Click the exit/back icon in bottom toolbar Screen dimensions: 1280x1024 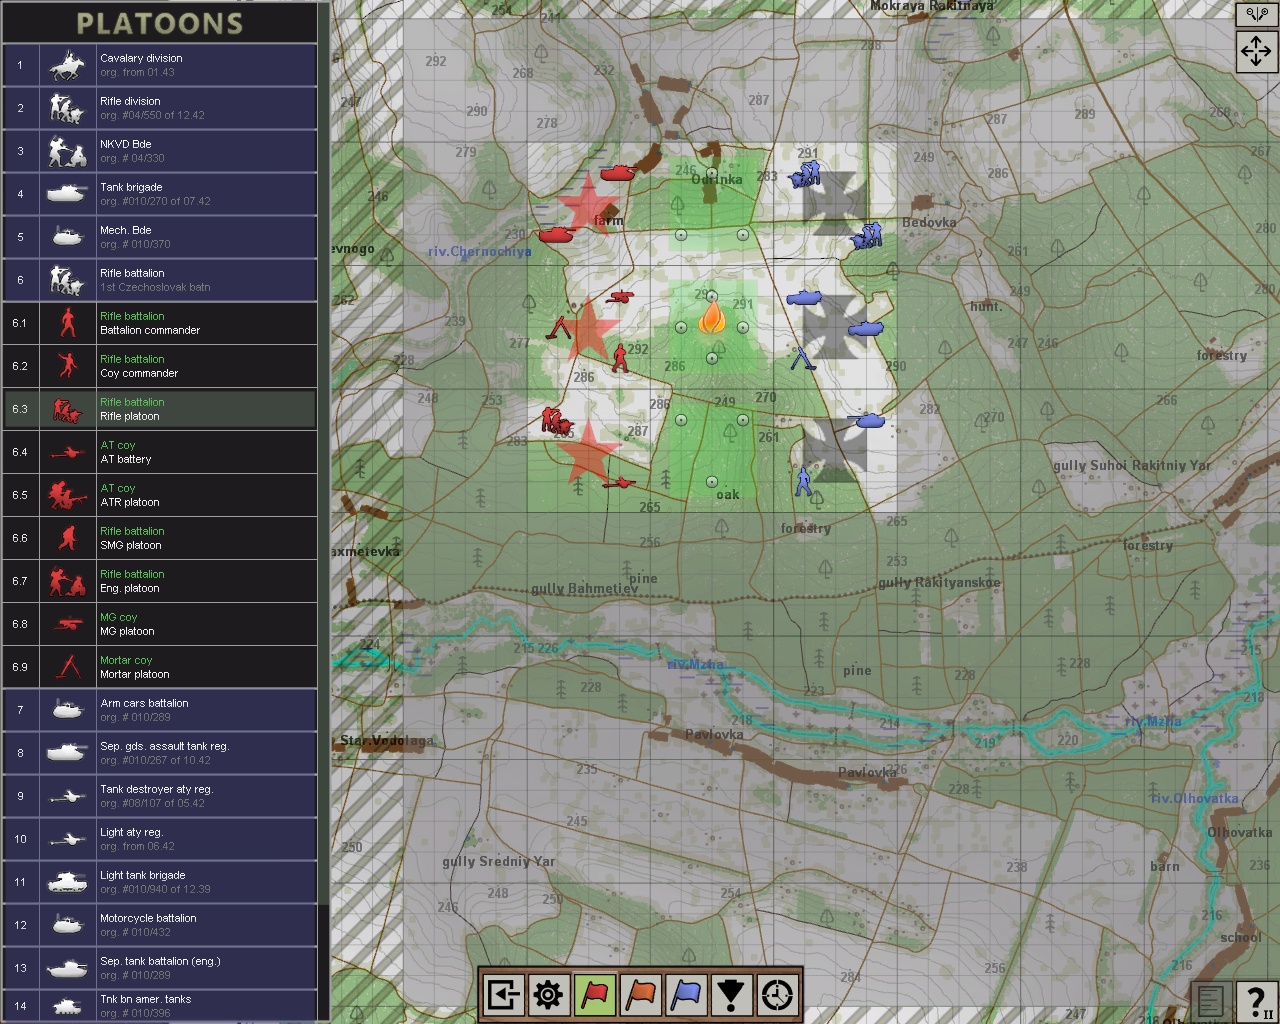coord(502,993)
